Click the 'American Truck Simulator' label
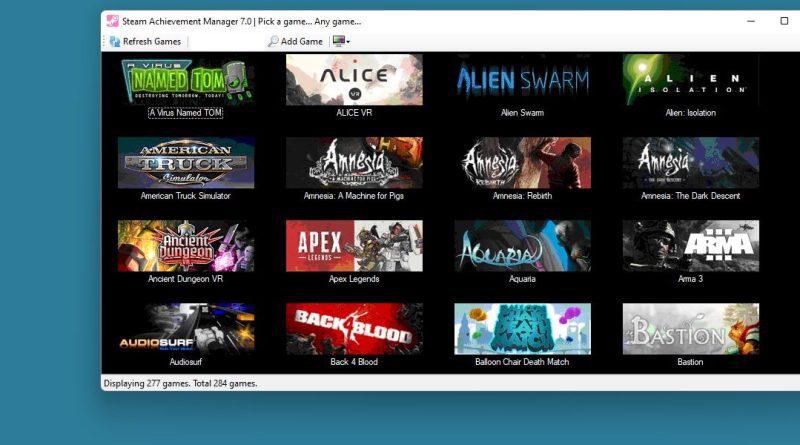800x445 pixels. point(186,196)
